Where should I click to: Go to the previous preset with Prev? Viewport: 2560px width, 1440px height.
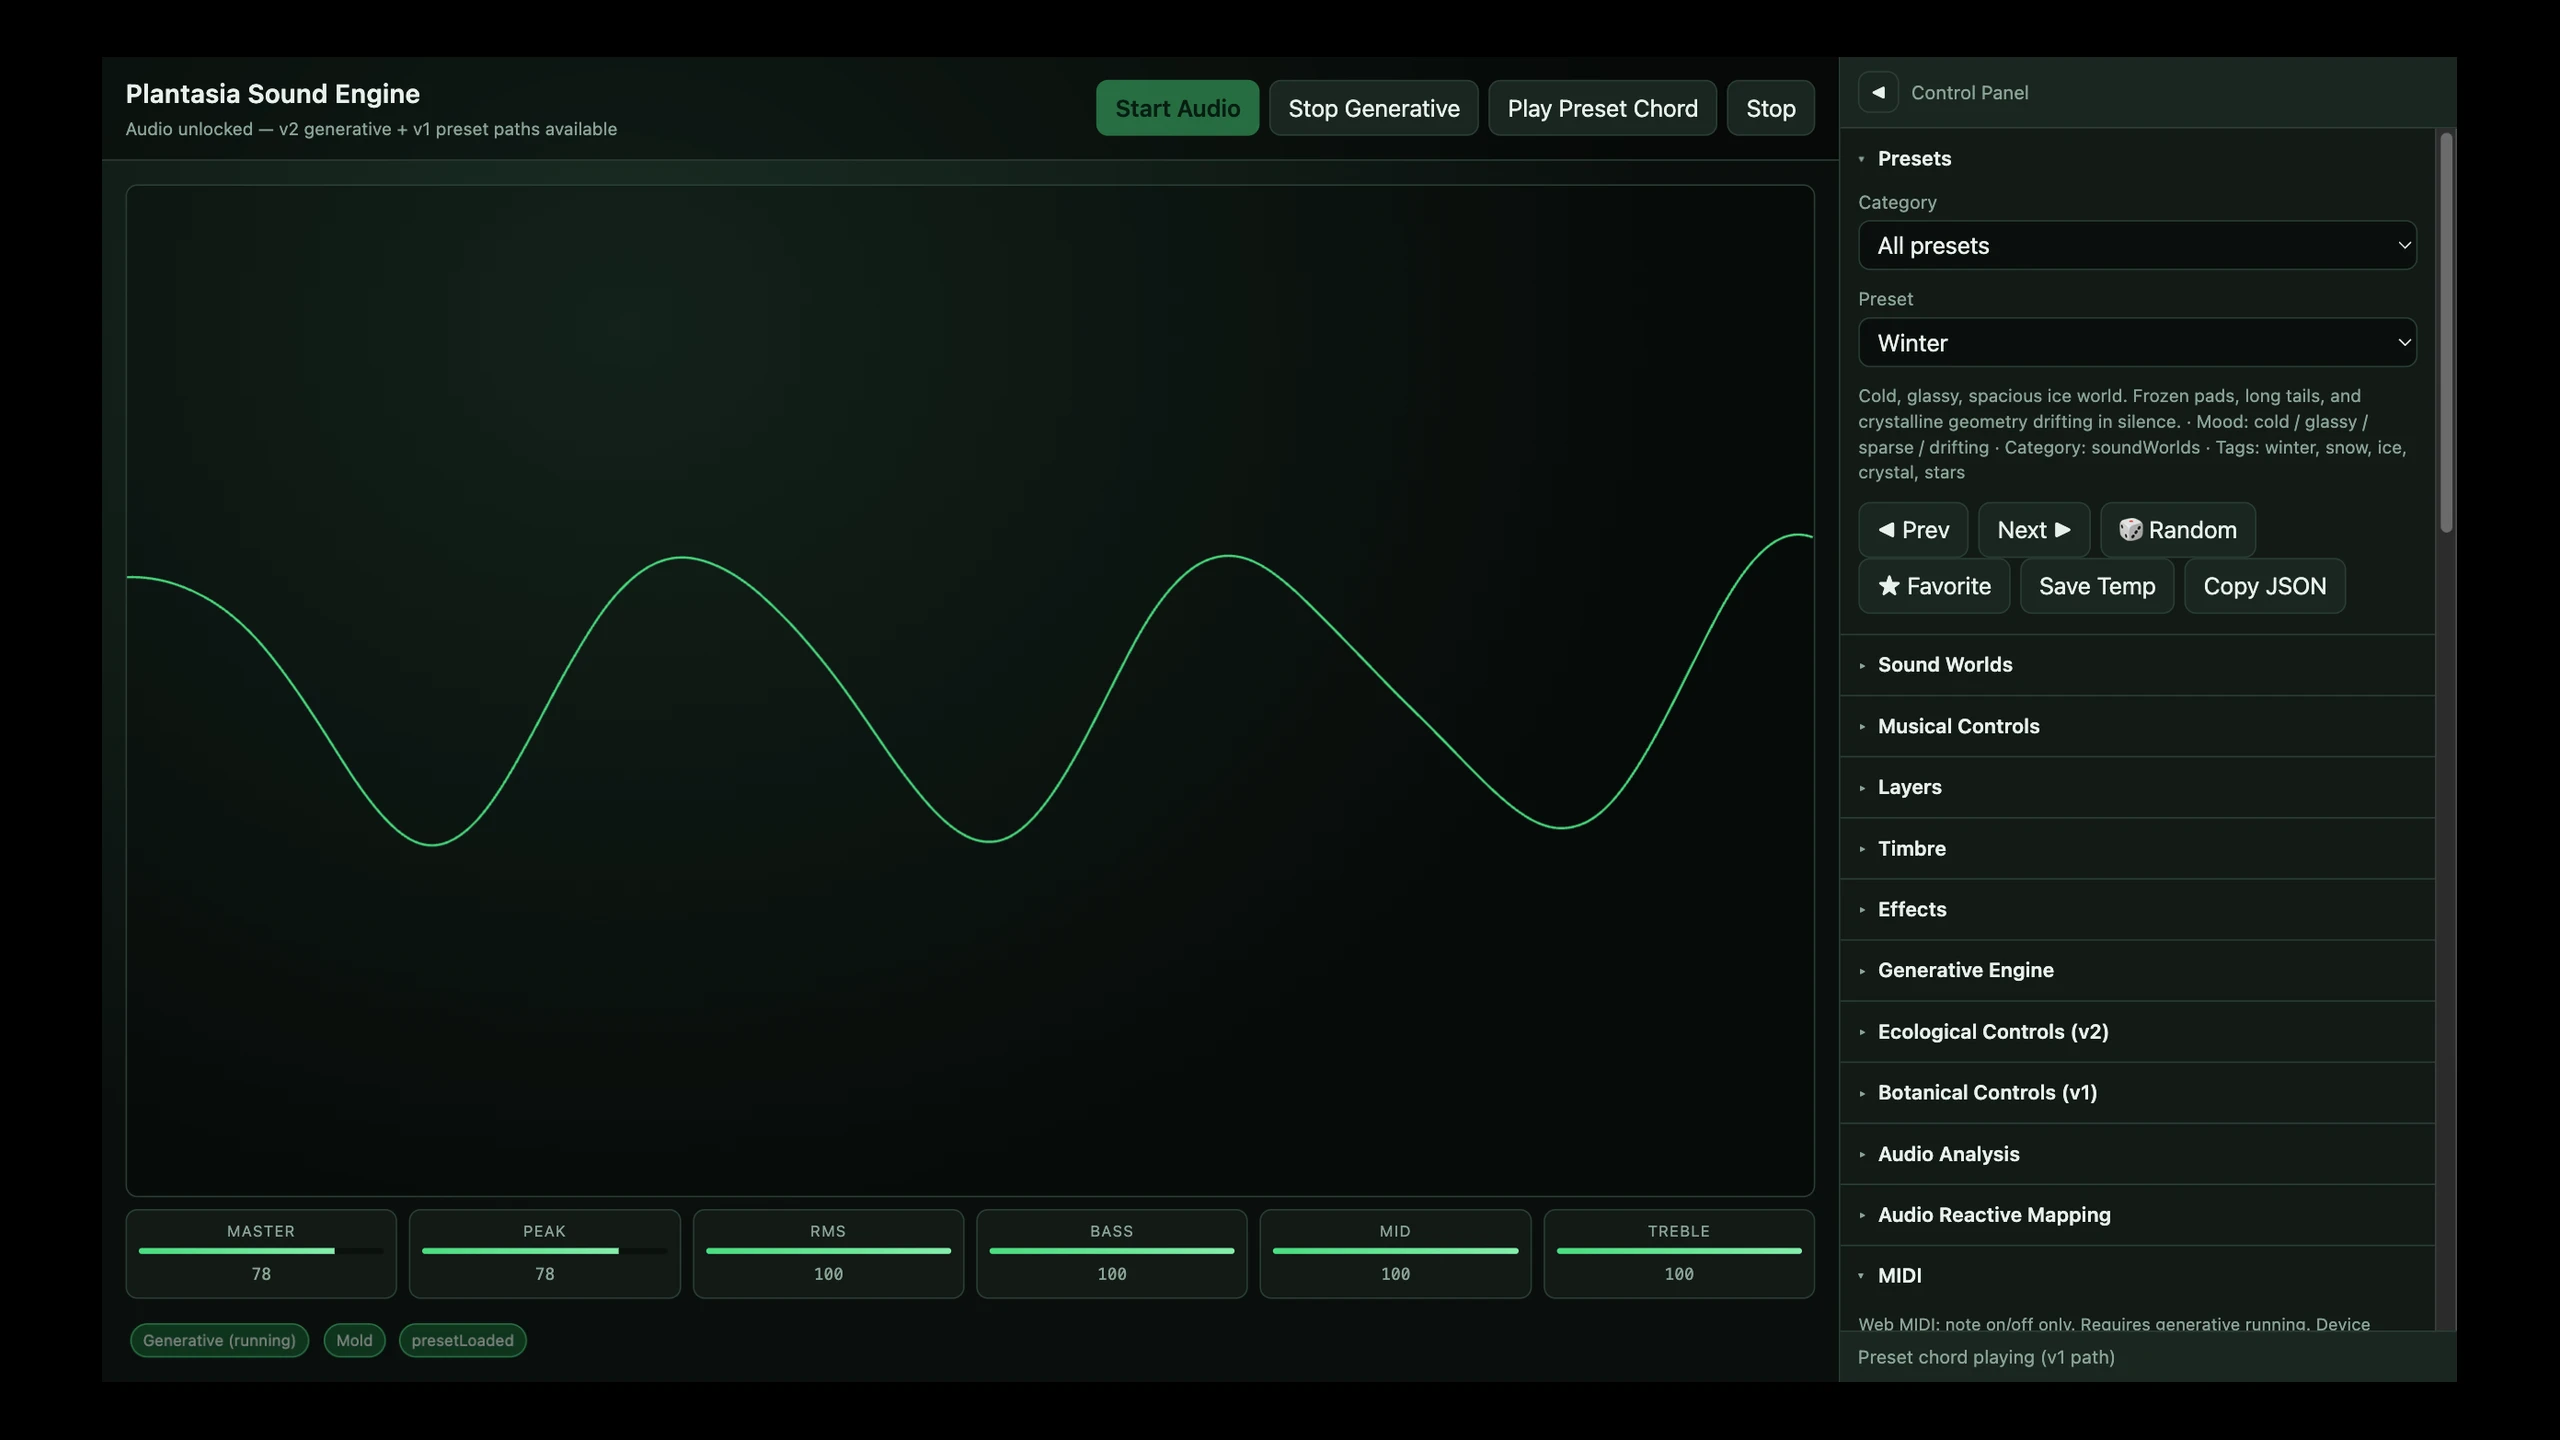pyautogui.click(x=1912, y=530)
